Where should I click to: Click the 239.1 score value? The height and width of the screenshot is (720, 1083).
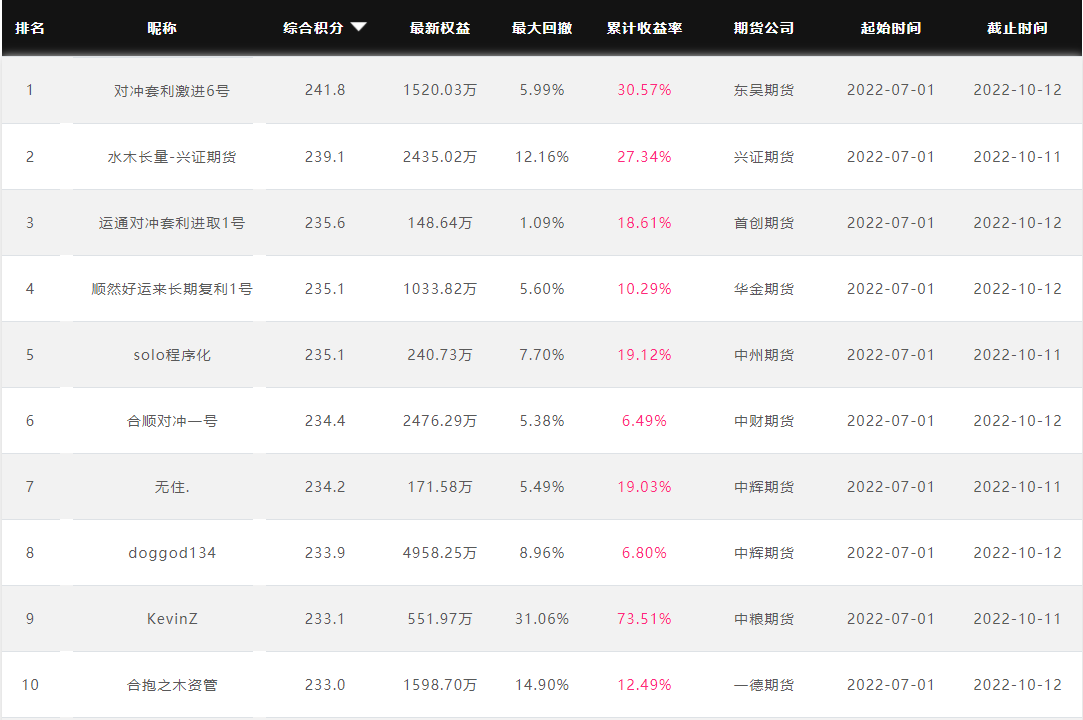tap(325, 157)
